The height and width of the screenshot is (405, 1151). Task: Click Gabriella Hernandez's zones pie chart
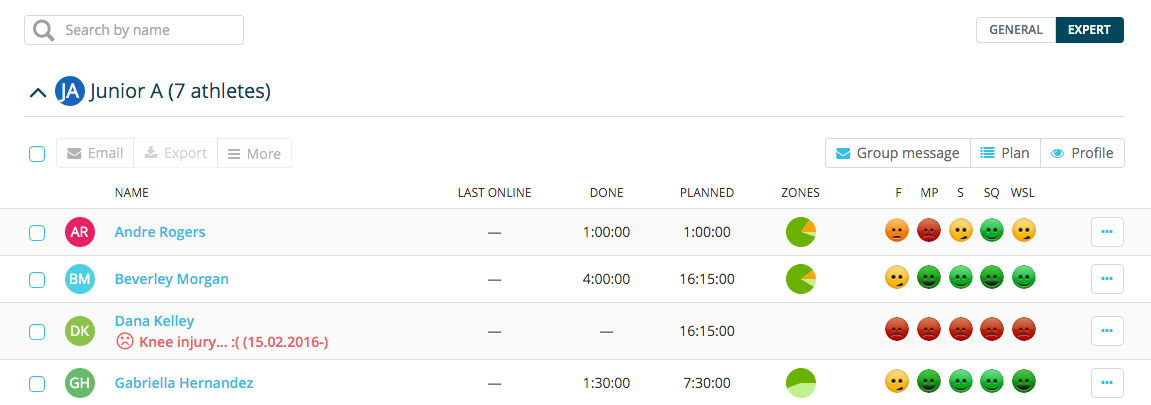pos(801,382)
